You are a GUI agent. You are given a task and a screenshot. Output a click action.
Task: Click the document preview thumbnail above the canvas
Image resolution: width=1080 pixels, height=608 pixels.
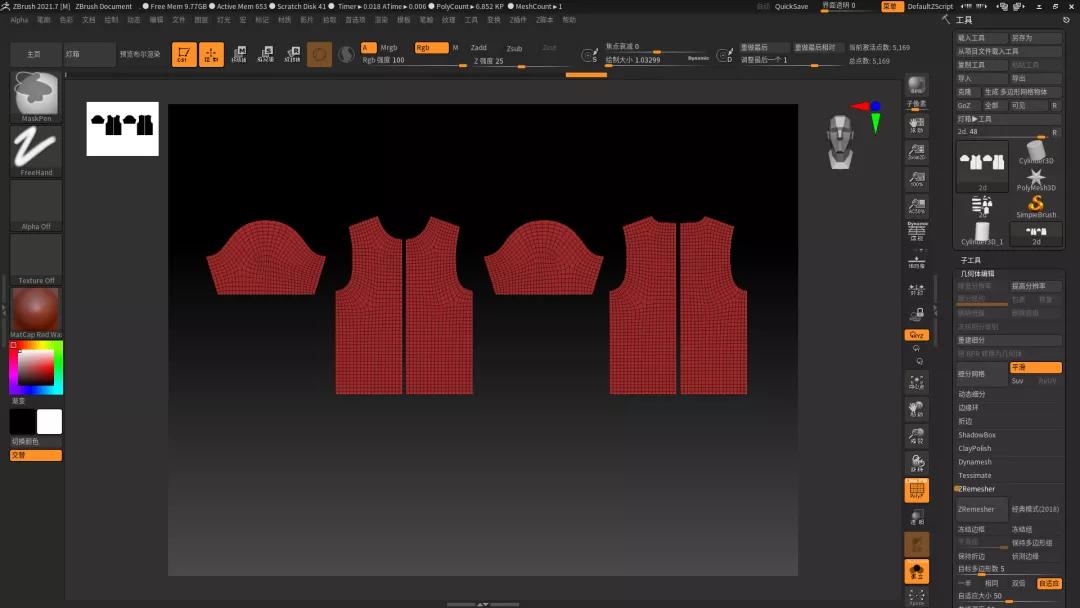tap(121, 129)
